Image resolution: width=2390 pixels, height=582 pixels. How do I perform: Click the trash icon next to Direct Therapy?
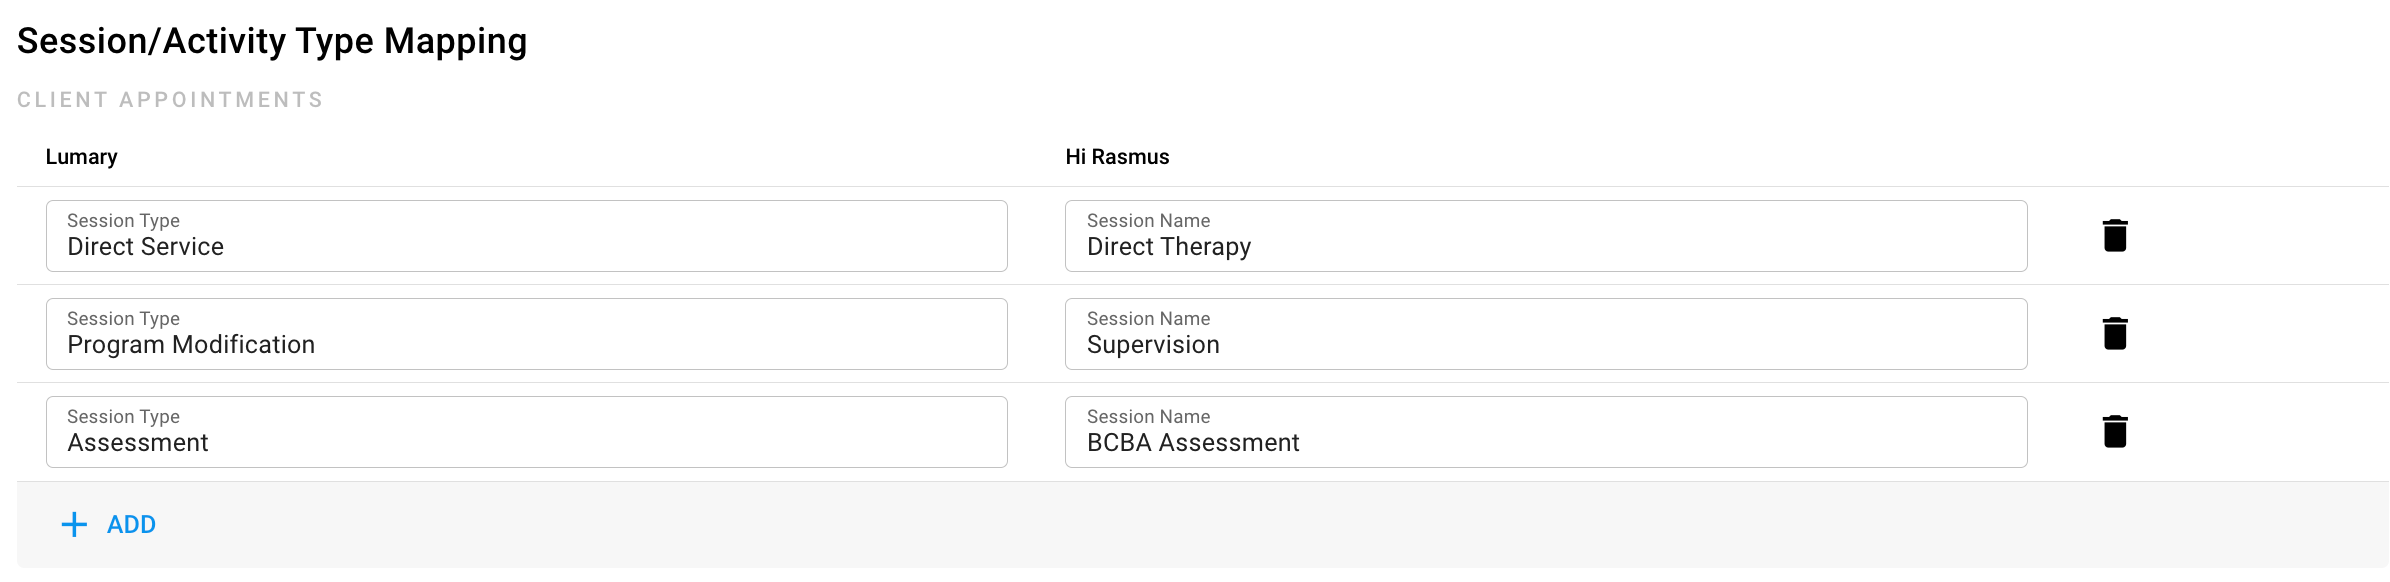(2114, 236)
